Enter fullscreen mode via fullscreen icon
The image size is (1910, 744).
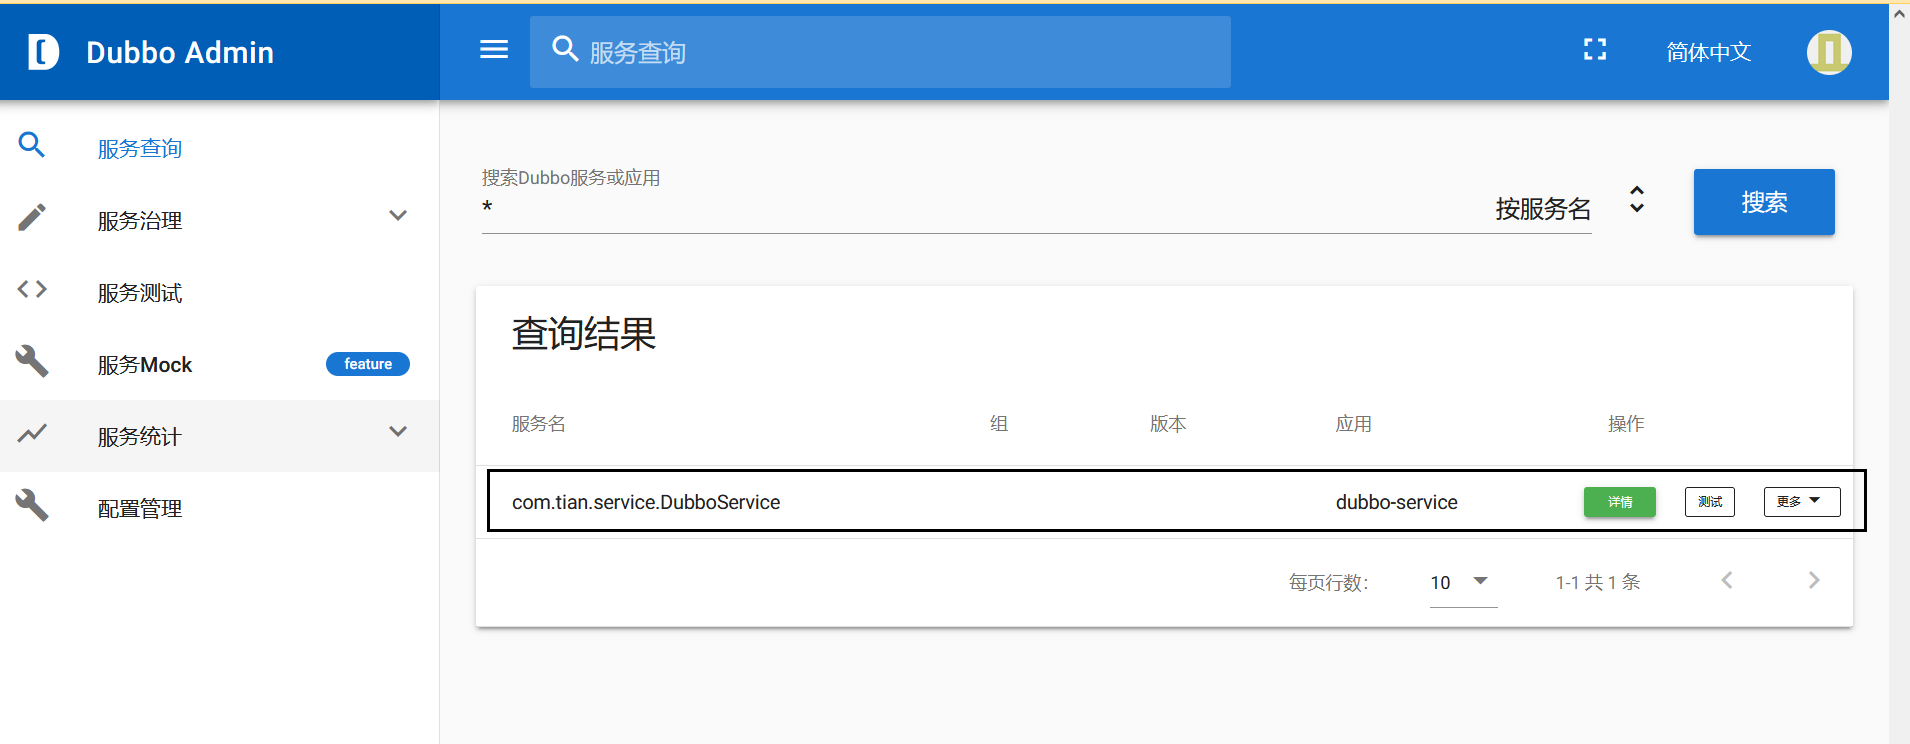(x=1595, y=50)
